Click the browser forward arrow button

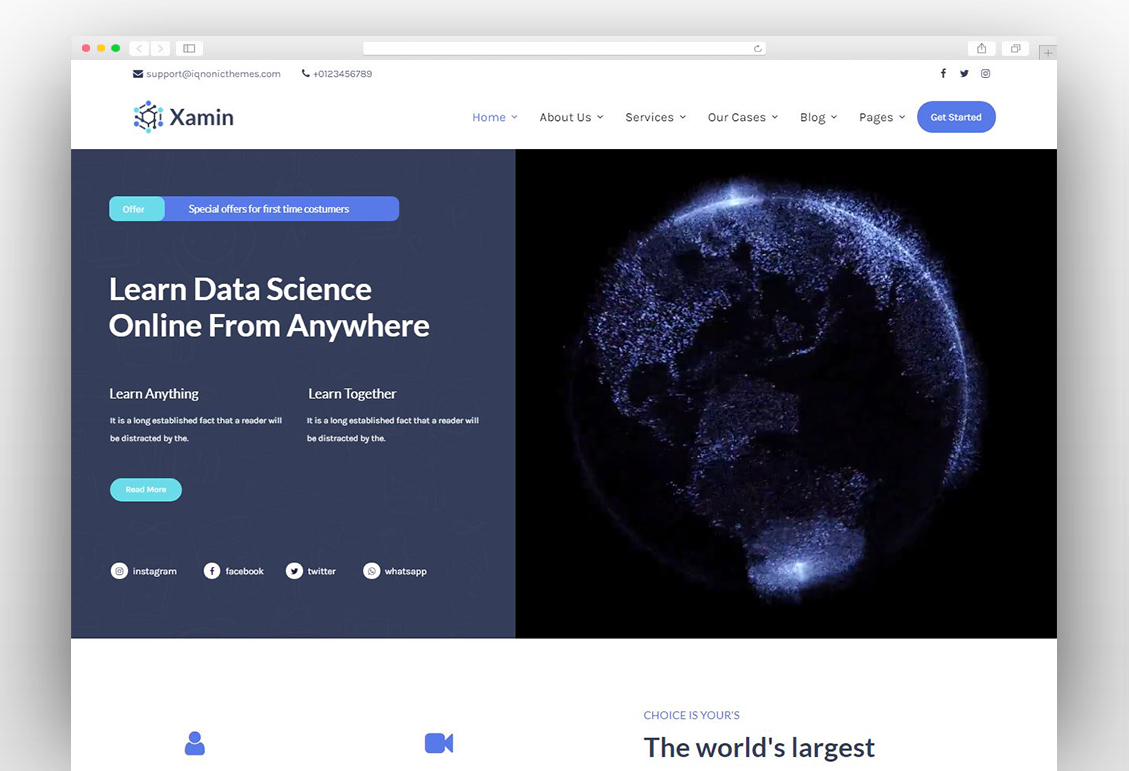161,48
